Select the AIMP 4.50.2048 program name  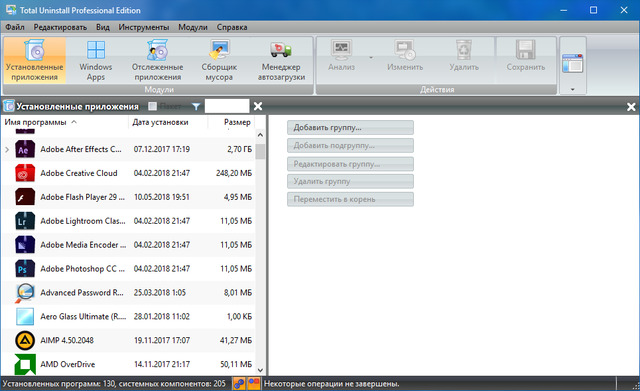click(67, 340)
